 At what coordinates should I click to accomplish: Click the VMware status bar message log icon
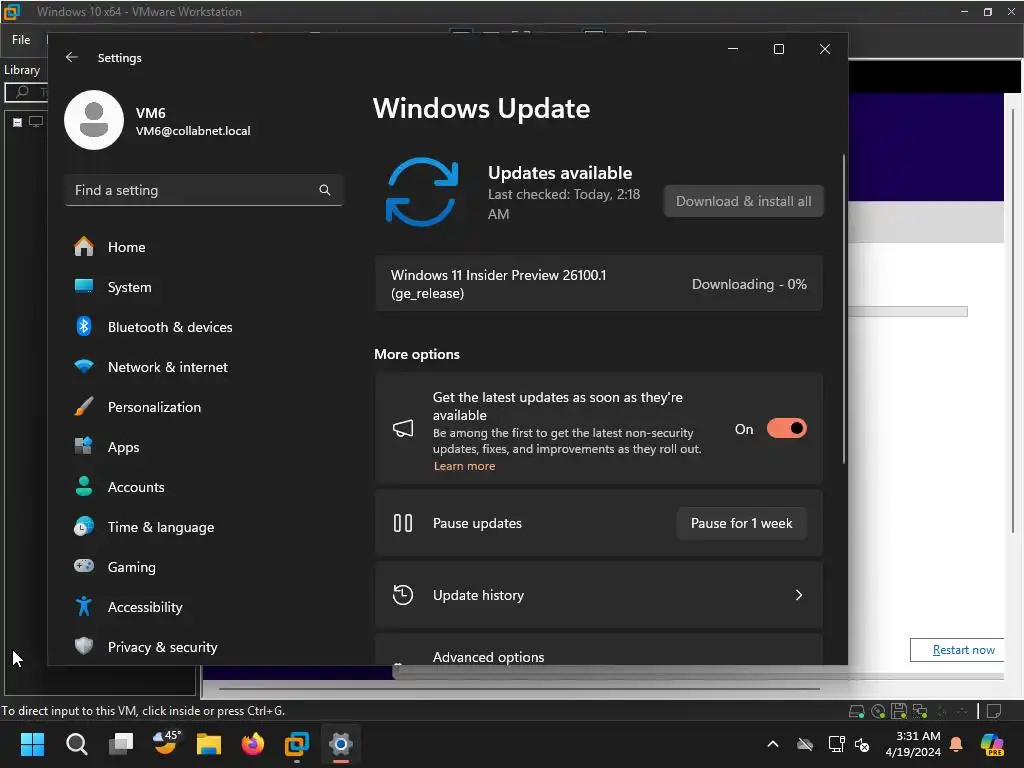pos(994,711)
